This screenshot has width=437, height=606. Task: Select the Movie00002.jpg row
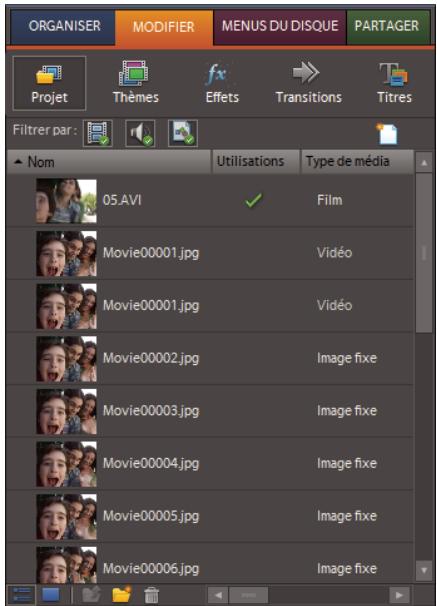(210, 358)
